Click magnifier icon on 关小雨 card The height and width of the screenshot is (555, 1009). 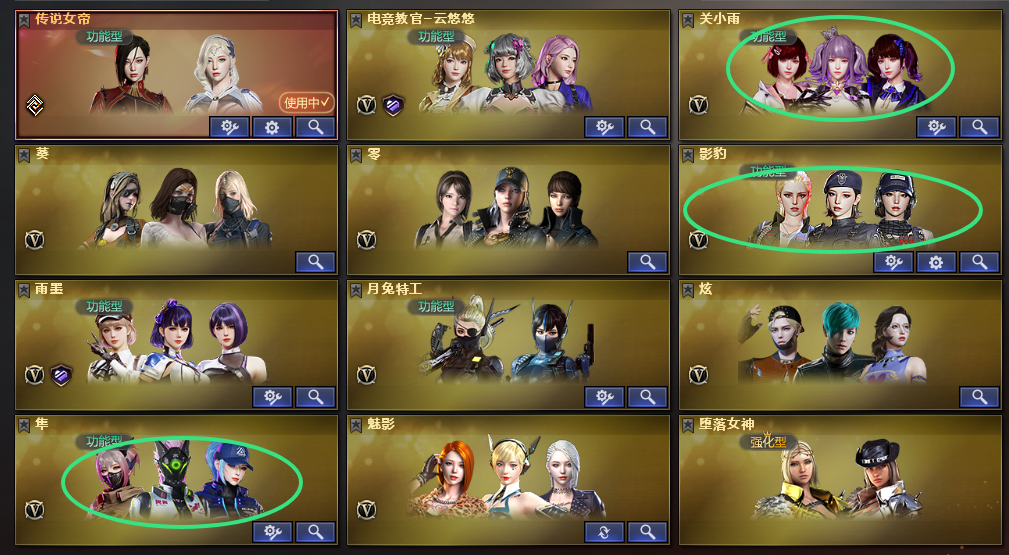pyautogui.click(x=979, y=127)
